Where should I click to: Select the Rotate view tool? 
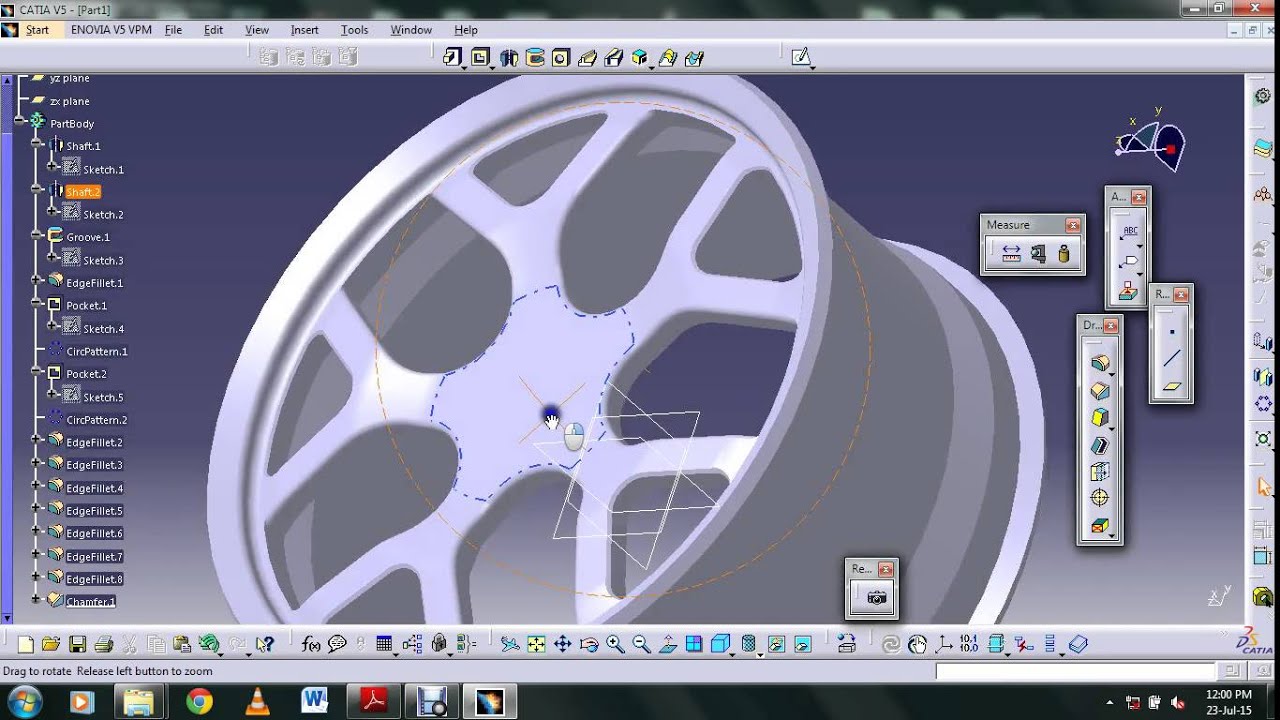588,645
